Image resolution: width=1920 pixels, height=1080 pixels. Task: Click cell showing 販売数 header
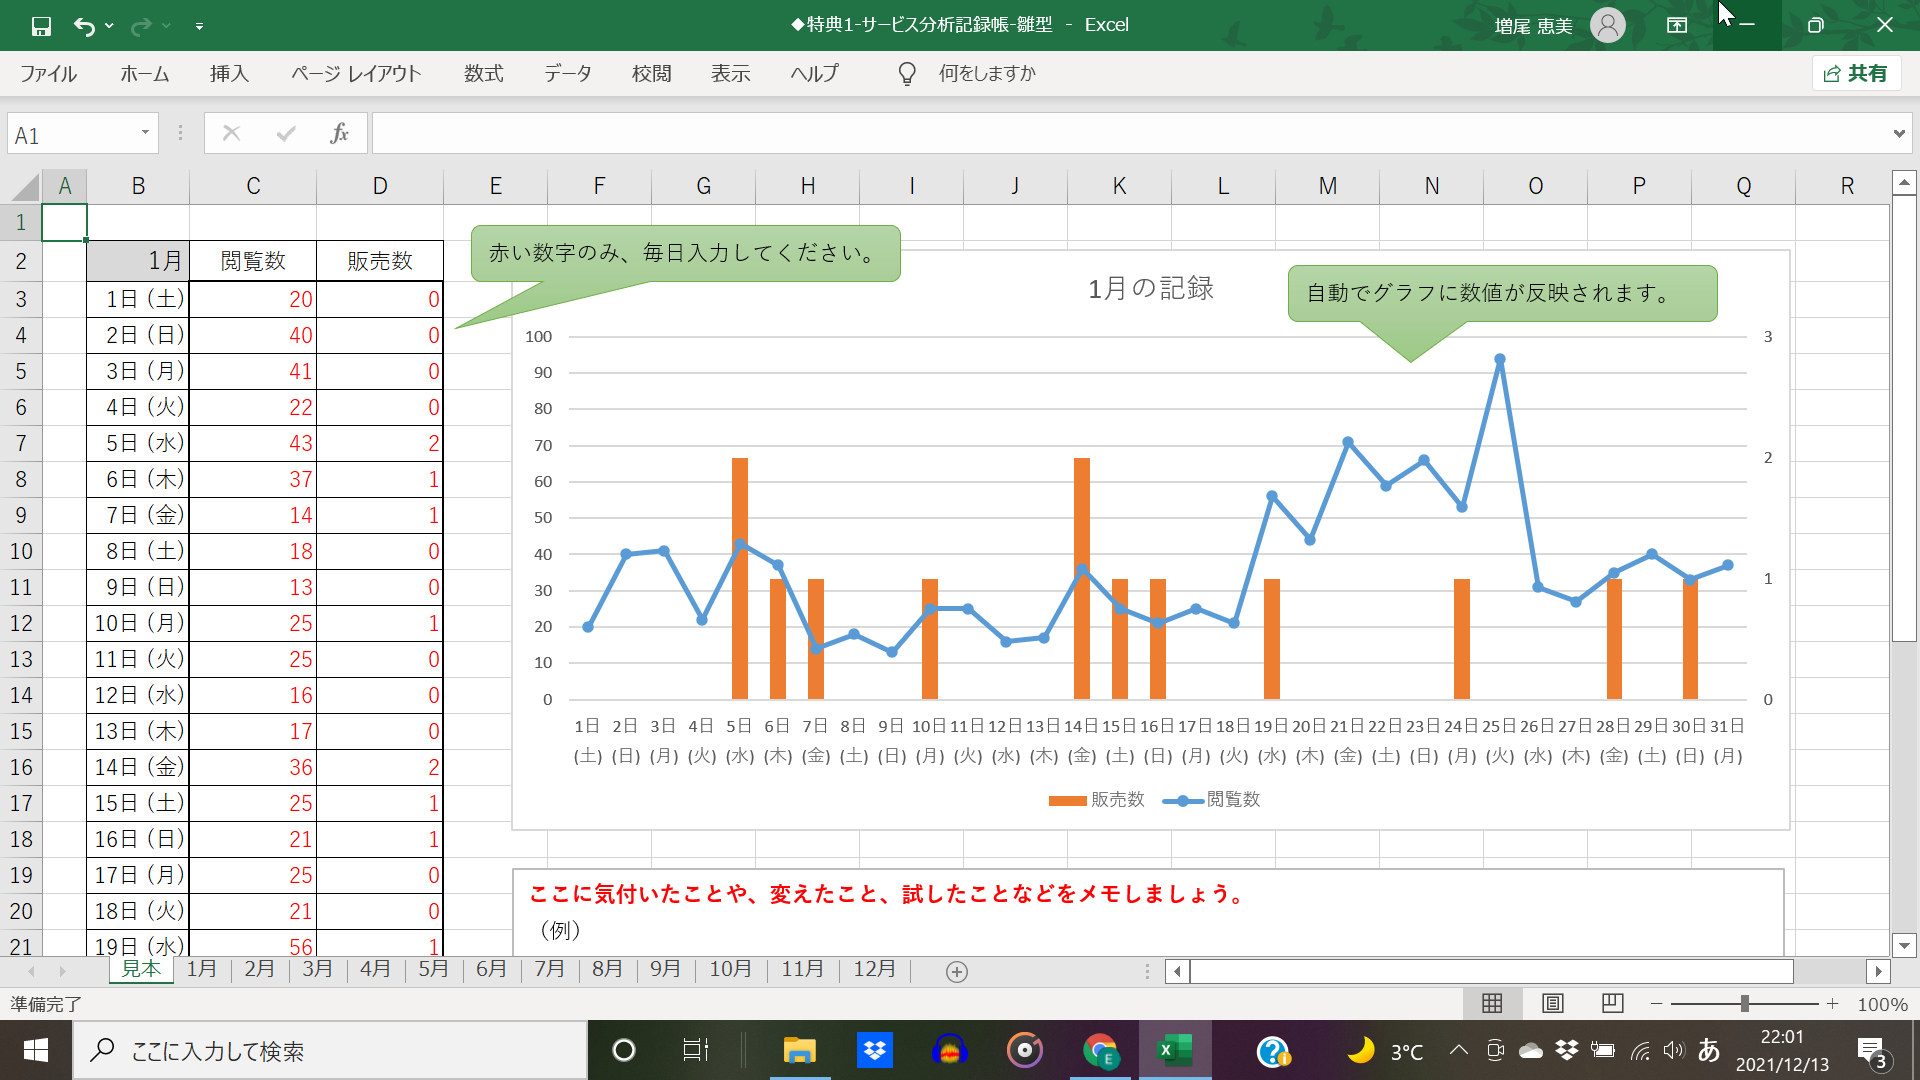click(380, 261)
